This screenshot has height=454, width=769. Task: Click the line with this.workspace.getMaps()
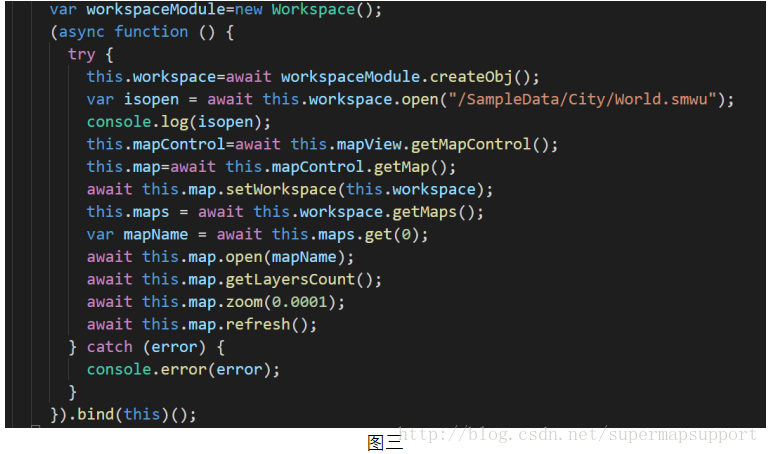285,212
